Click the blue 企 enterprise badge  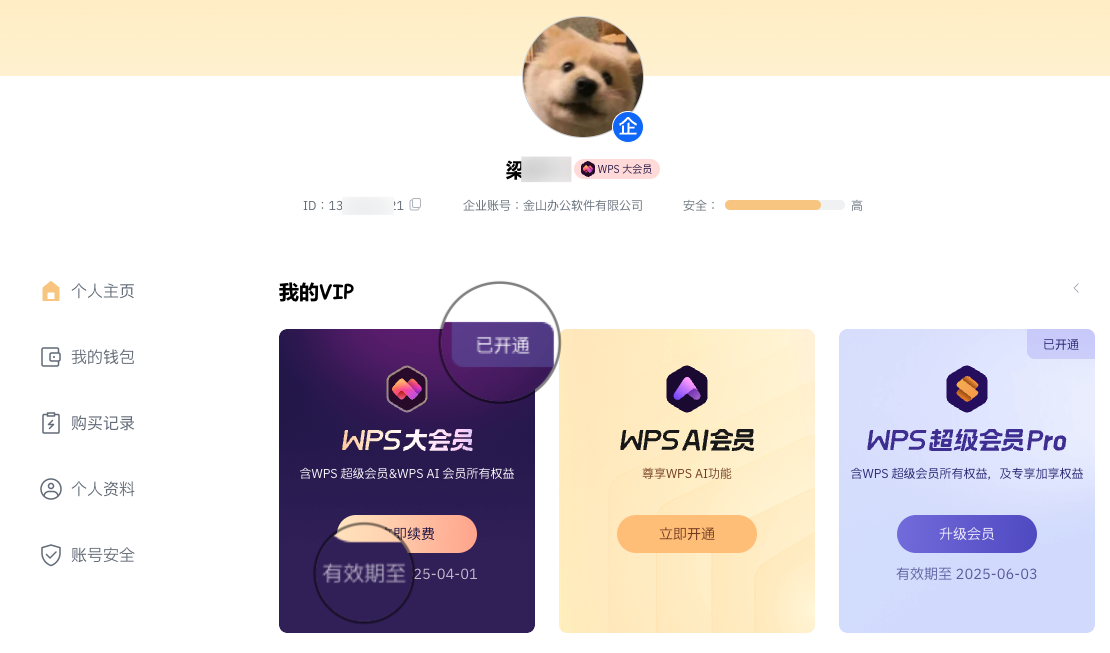(x=628, y=127)
